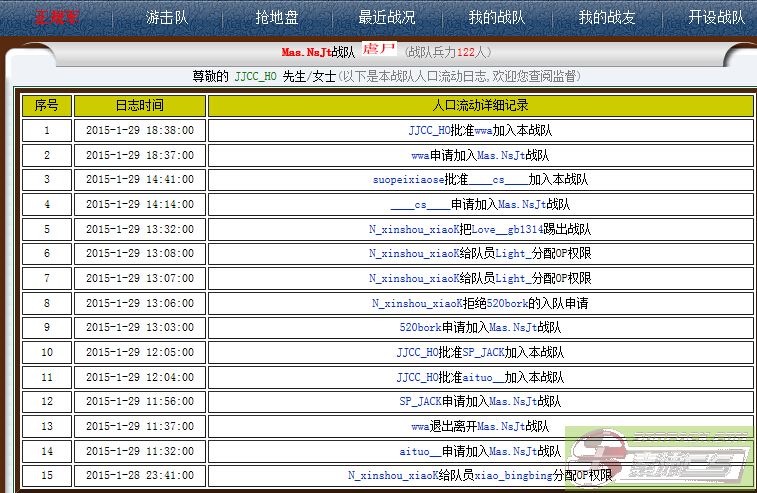
Task: Open 520bork link in row 9
Action: (x=420, y=328)
